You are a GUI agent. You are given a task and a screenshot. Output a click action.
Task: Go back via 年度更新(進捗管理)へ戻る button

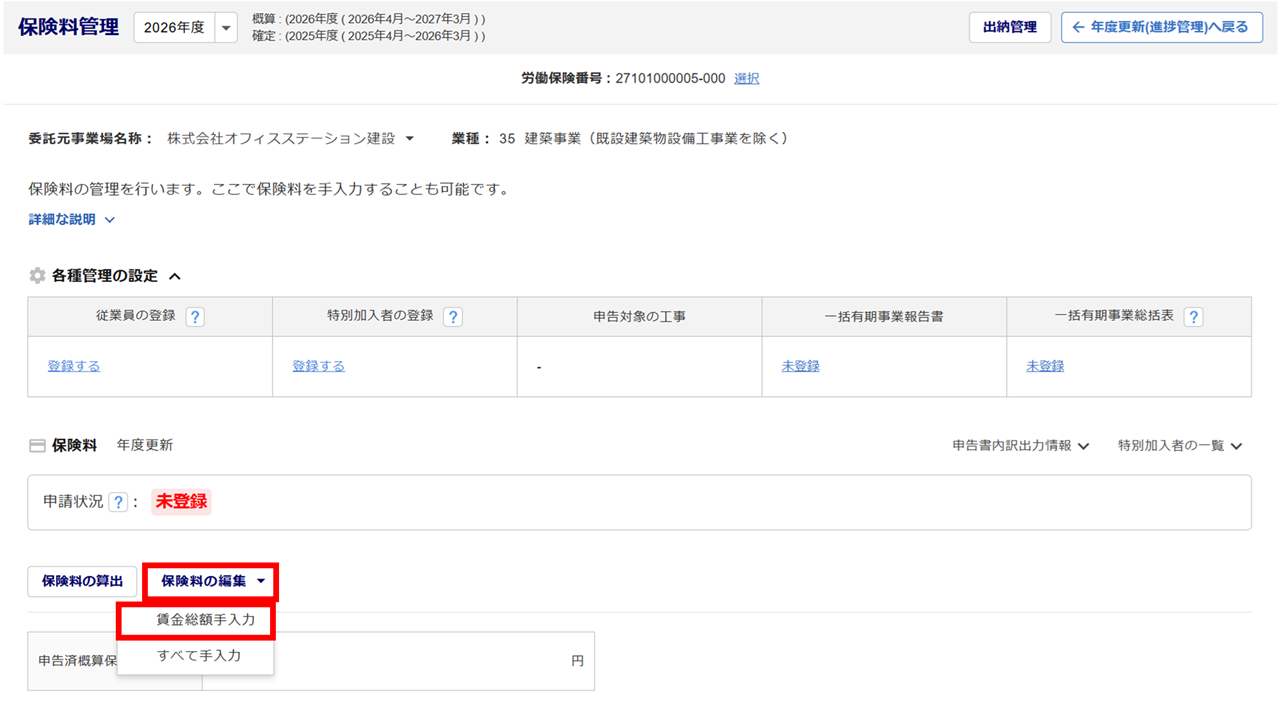[1160, 28]
